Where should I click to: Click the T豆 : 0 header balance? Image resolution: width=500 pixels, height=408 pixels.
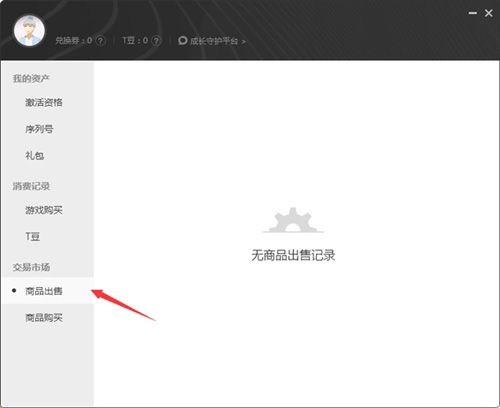(x=135, y=41)
